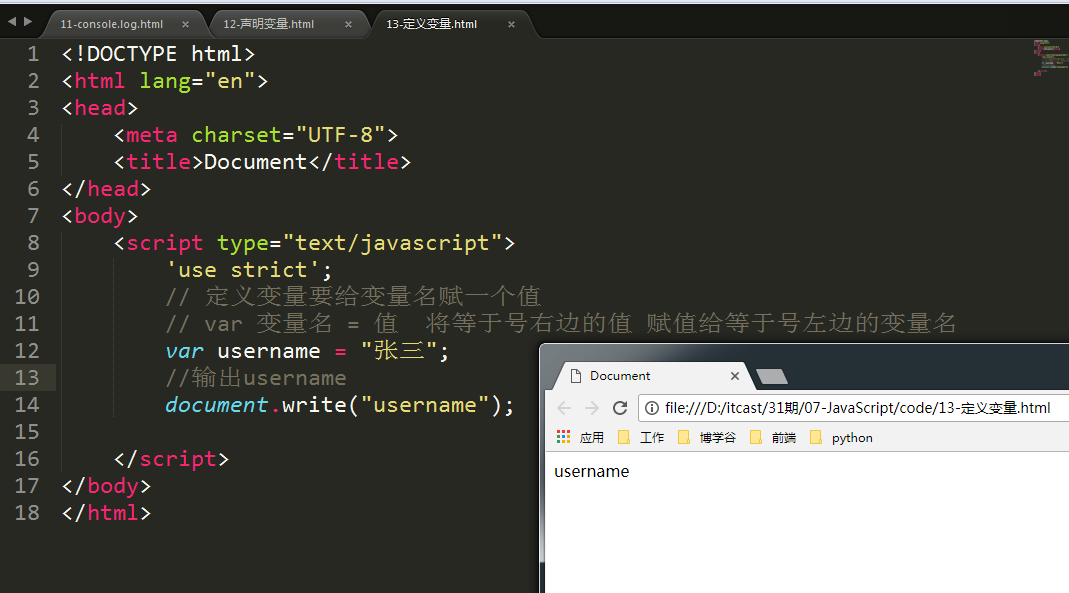Image resolution: width=1069 pixels, height=593 pixels.
Task: Go back using Chrome's back arrow
Action: [x=564, y=408]
